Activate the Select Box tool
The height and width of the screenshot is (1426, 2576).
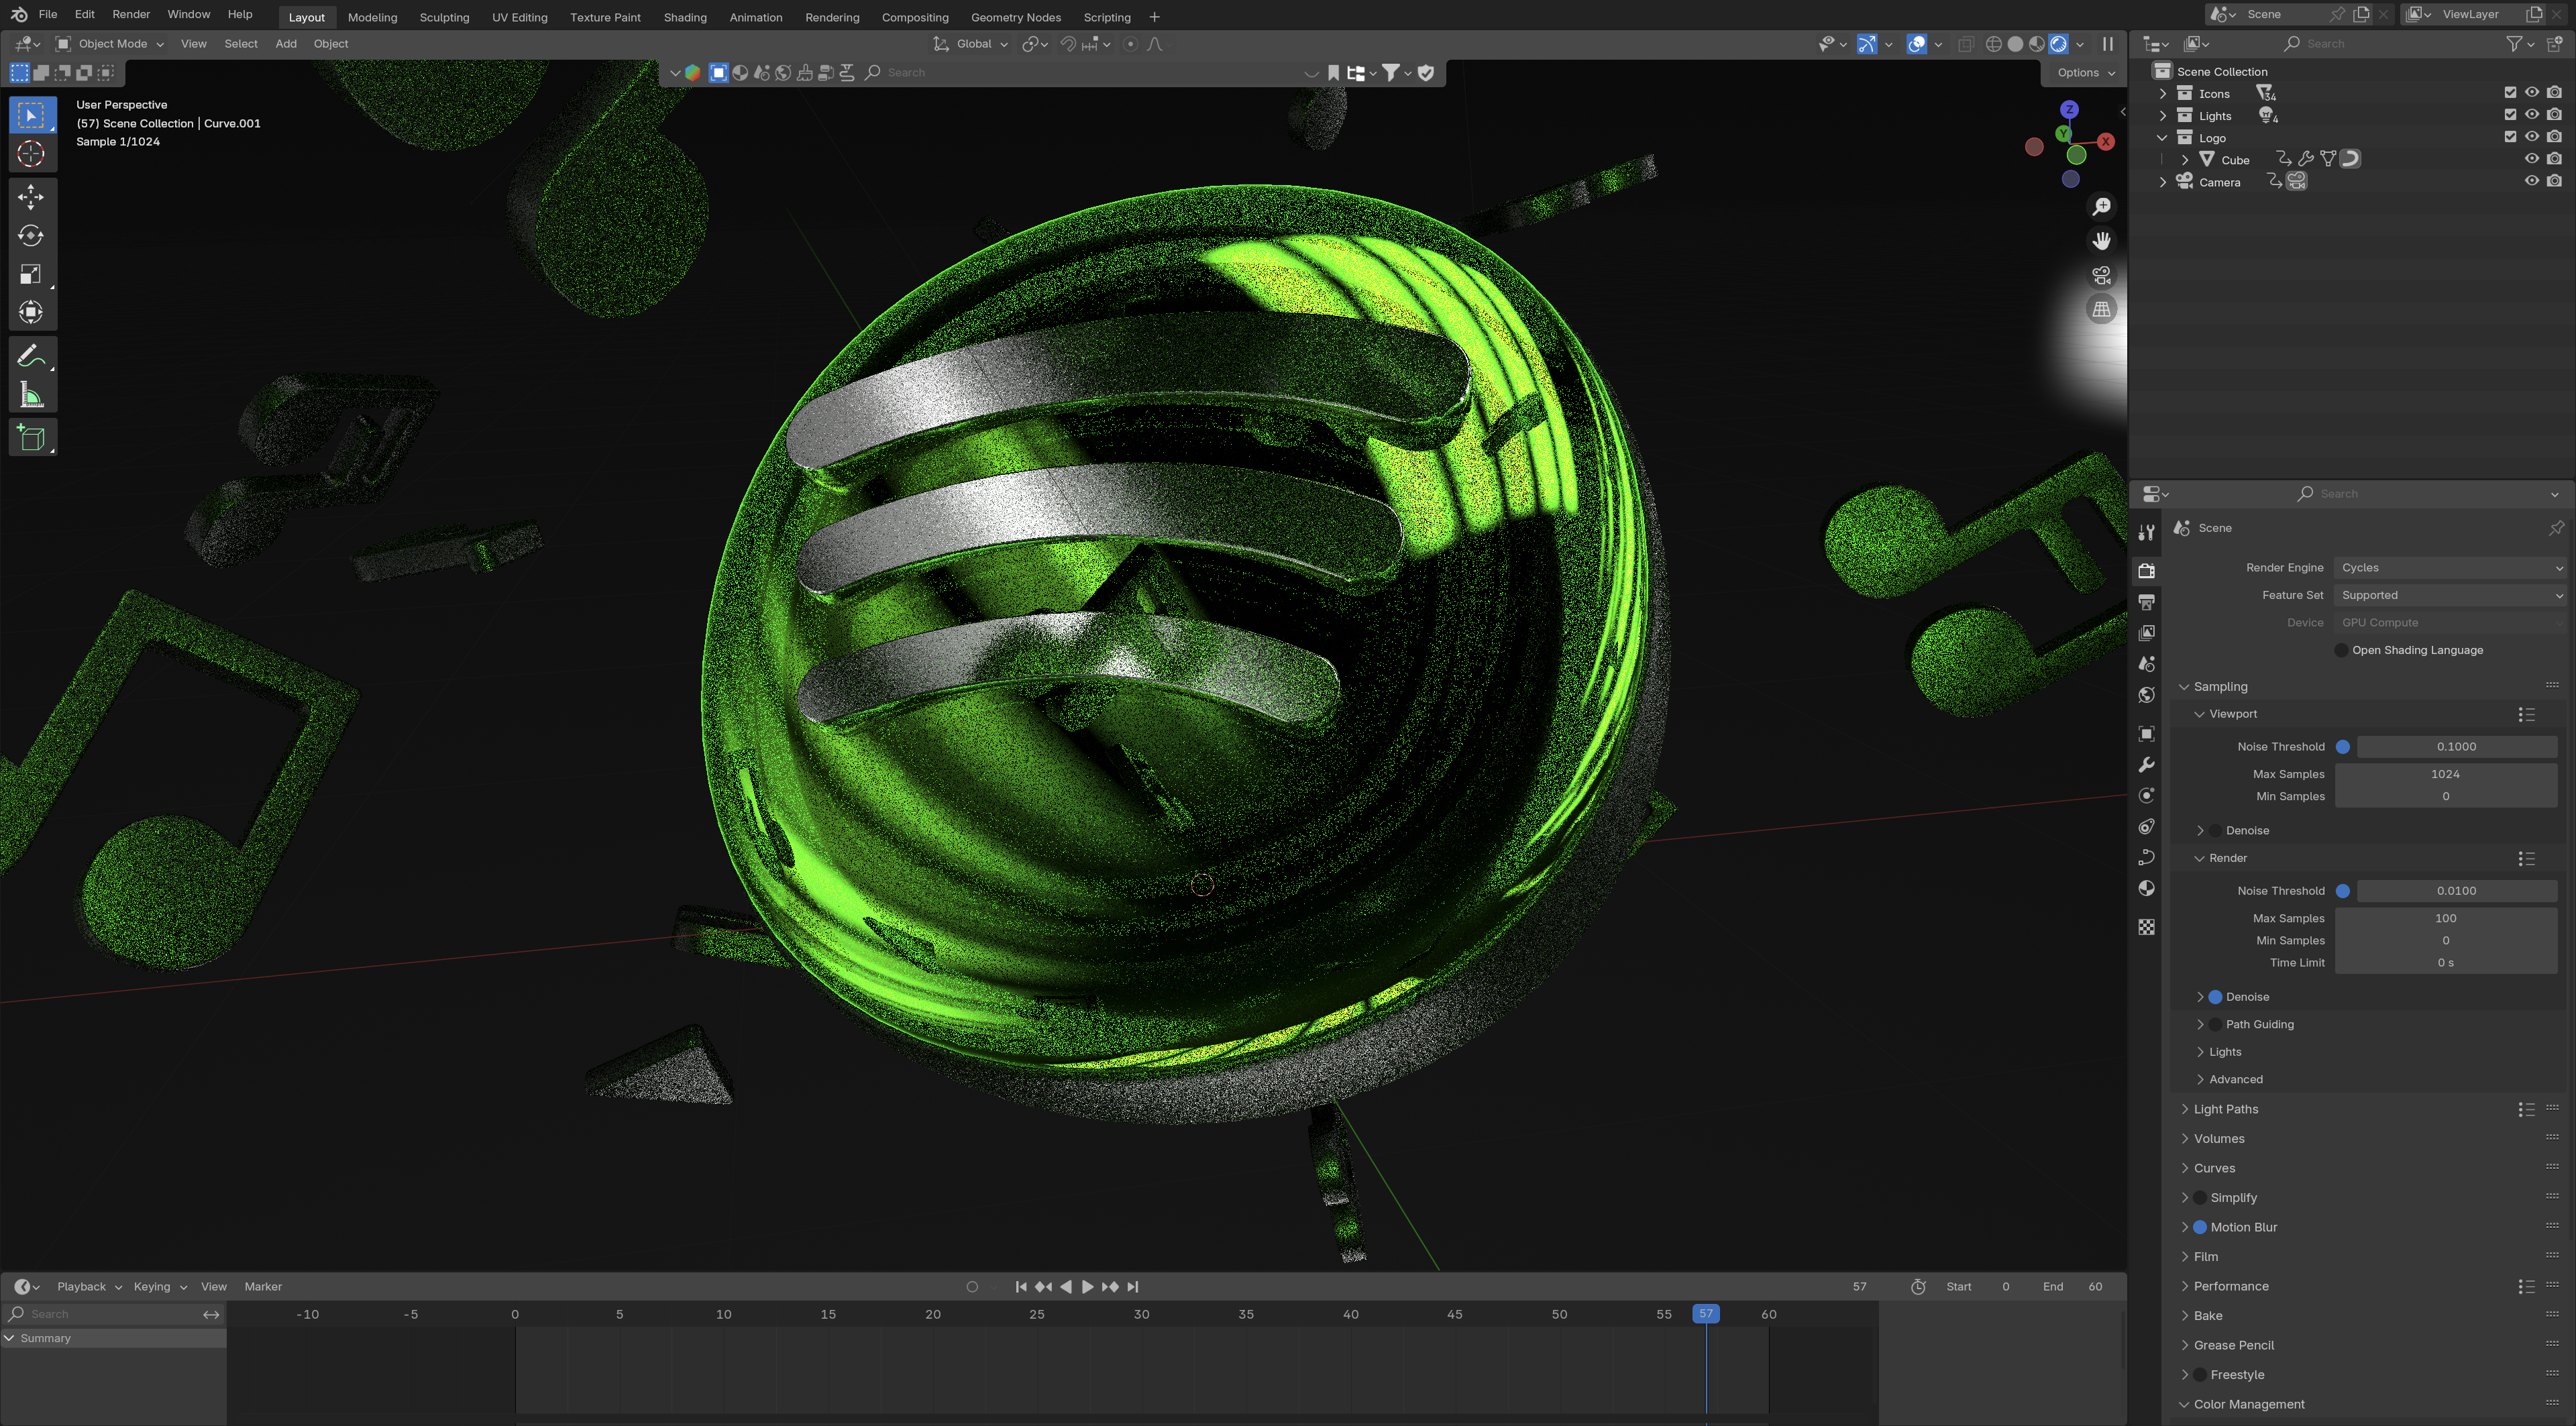tap(31, 115)
